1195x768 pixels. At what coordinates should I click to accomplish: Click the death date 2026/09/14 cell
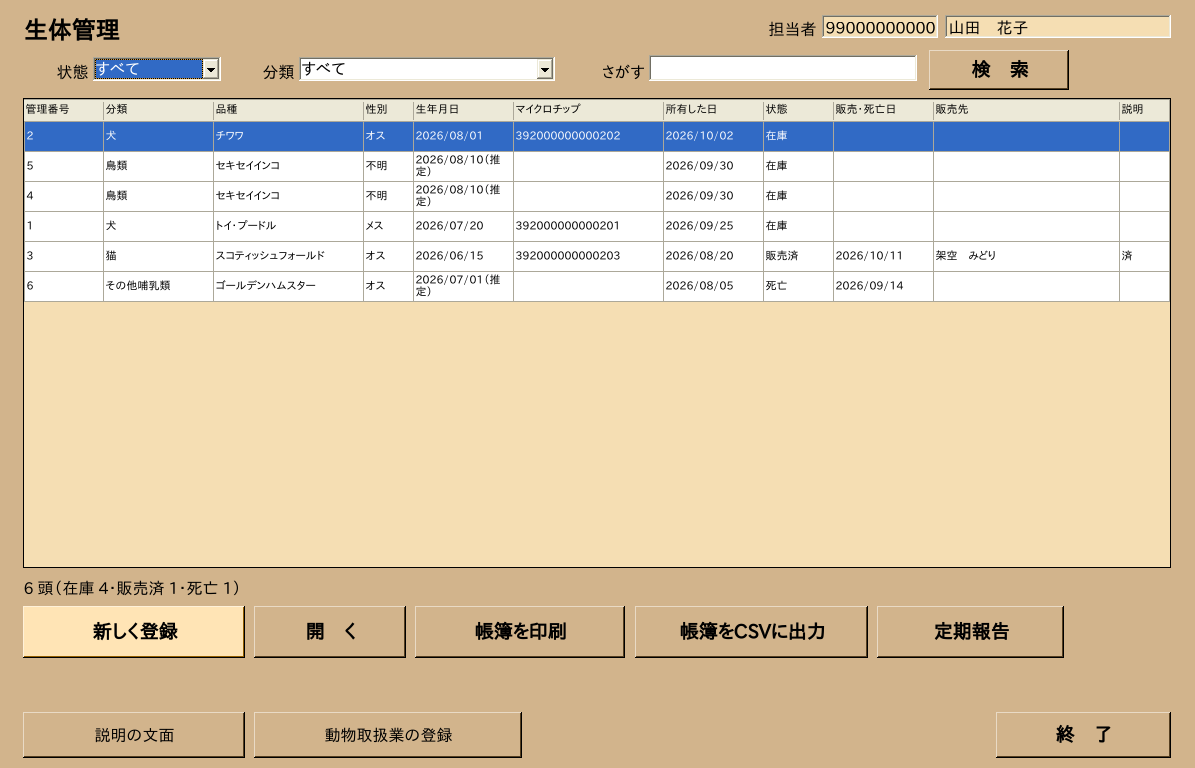(883, 286)
